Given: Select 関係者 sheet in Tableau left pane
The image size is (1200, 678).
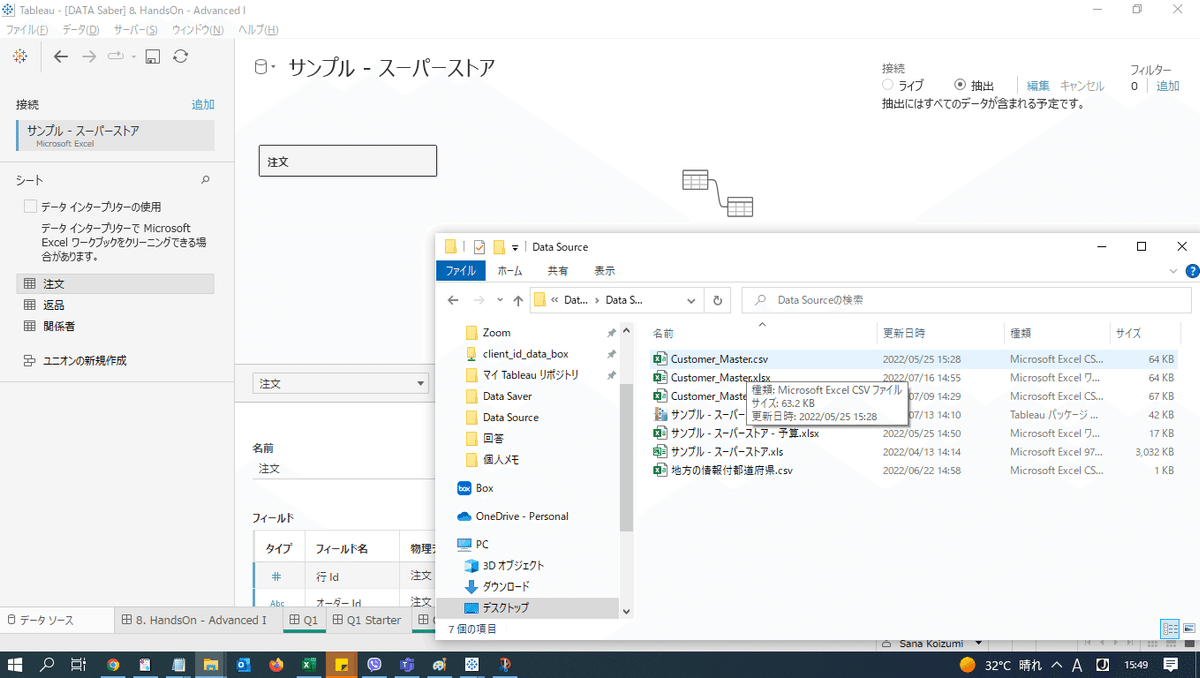Looking at the screenshot, I should [115, 326].
